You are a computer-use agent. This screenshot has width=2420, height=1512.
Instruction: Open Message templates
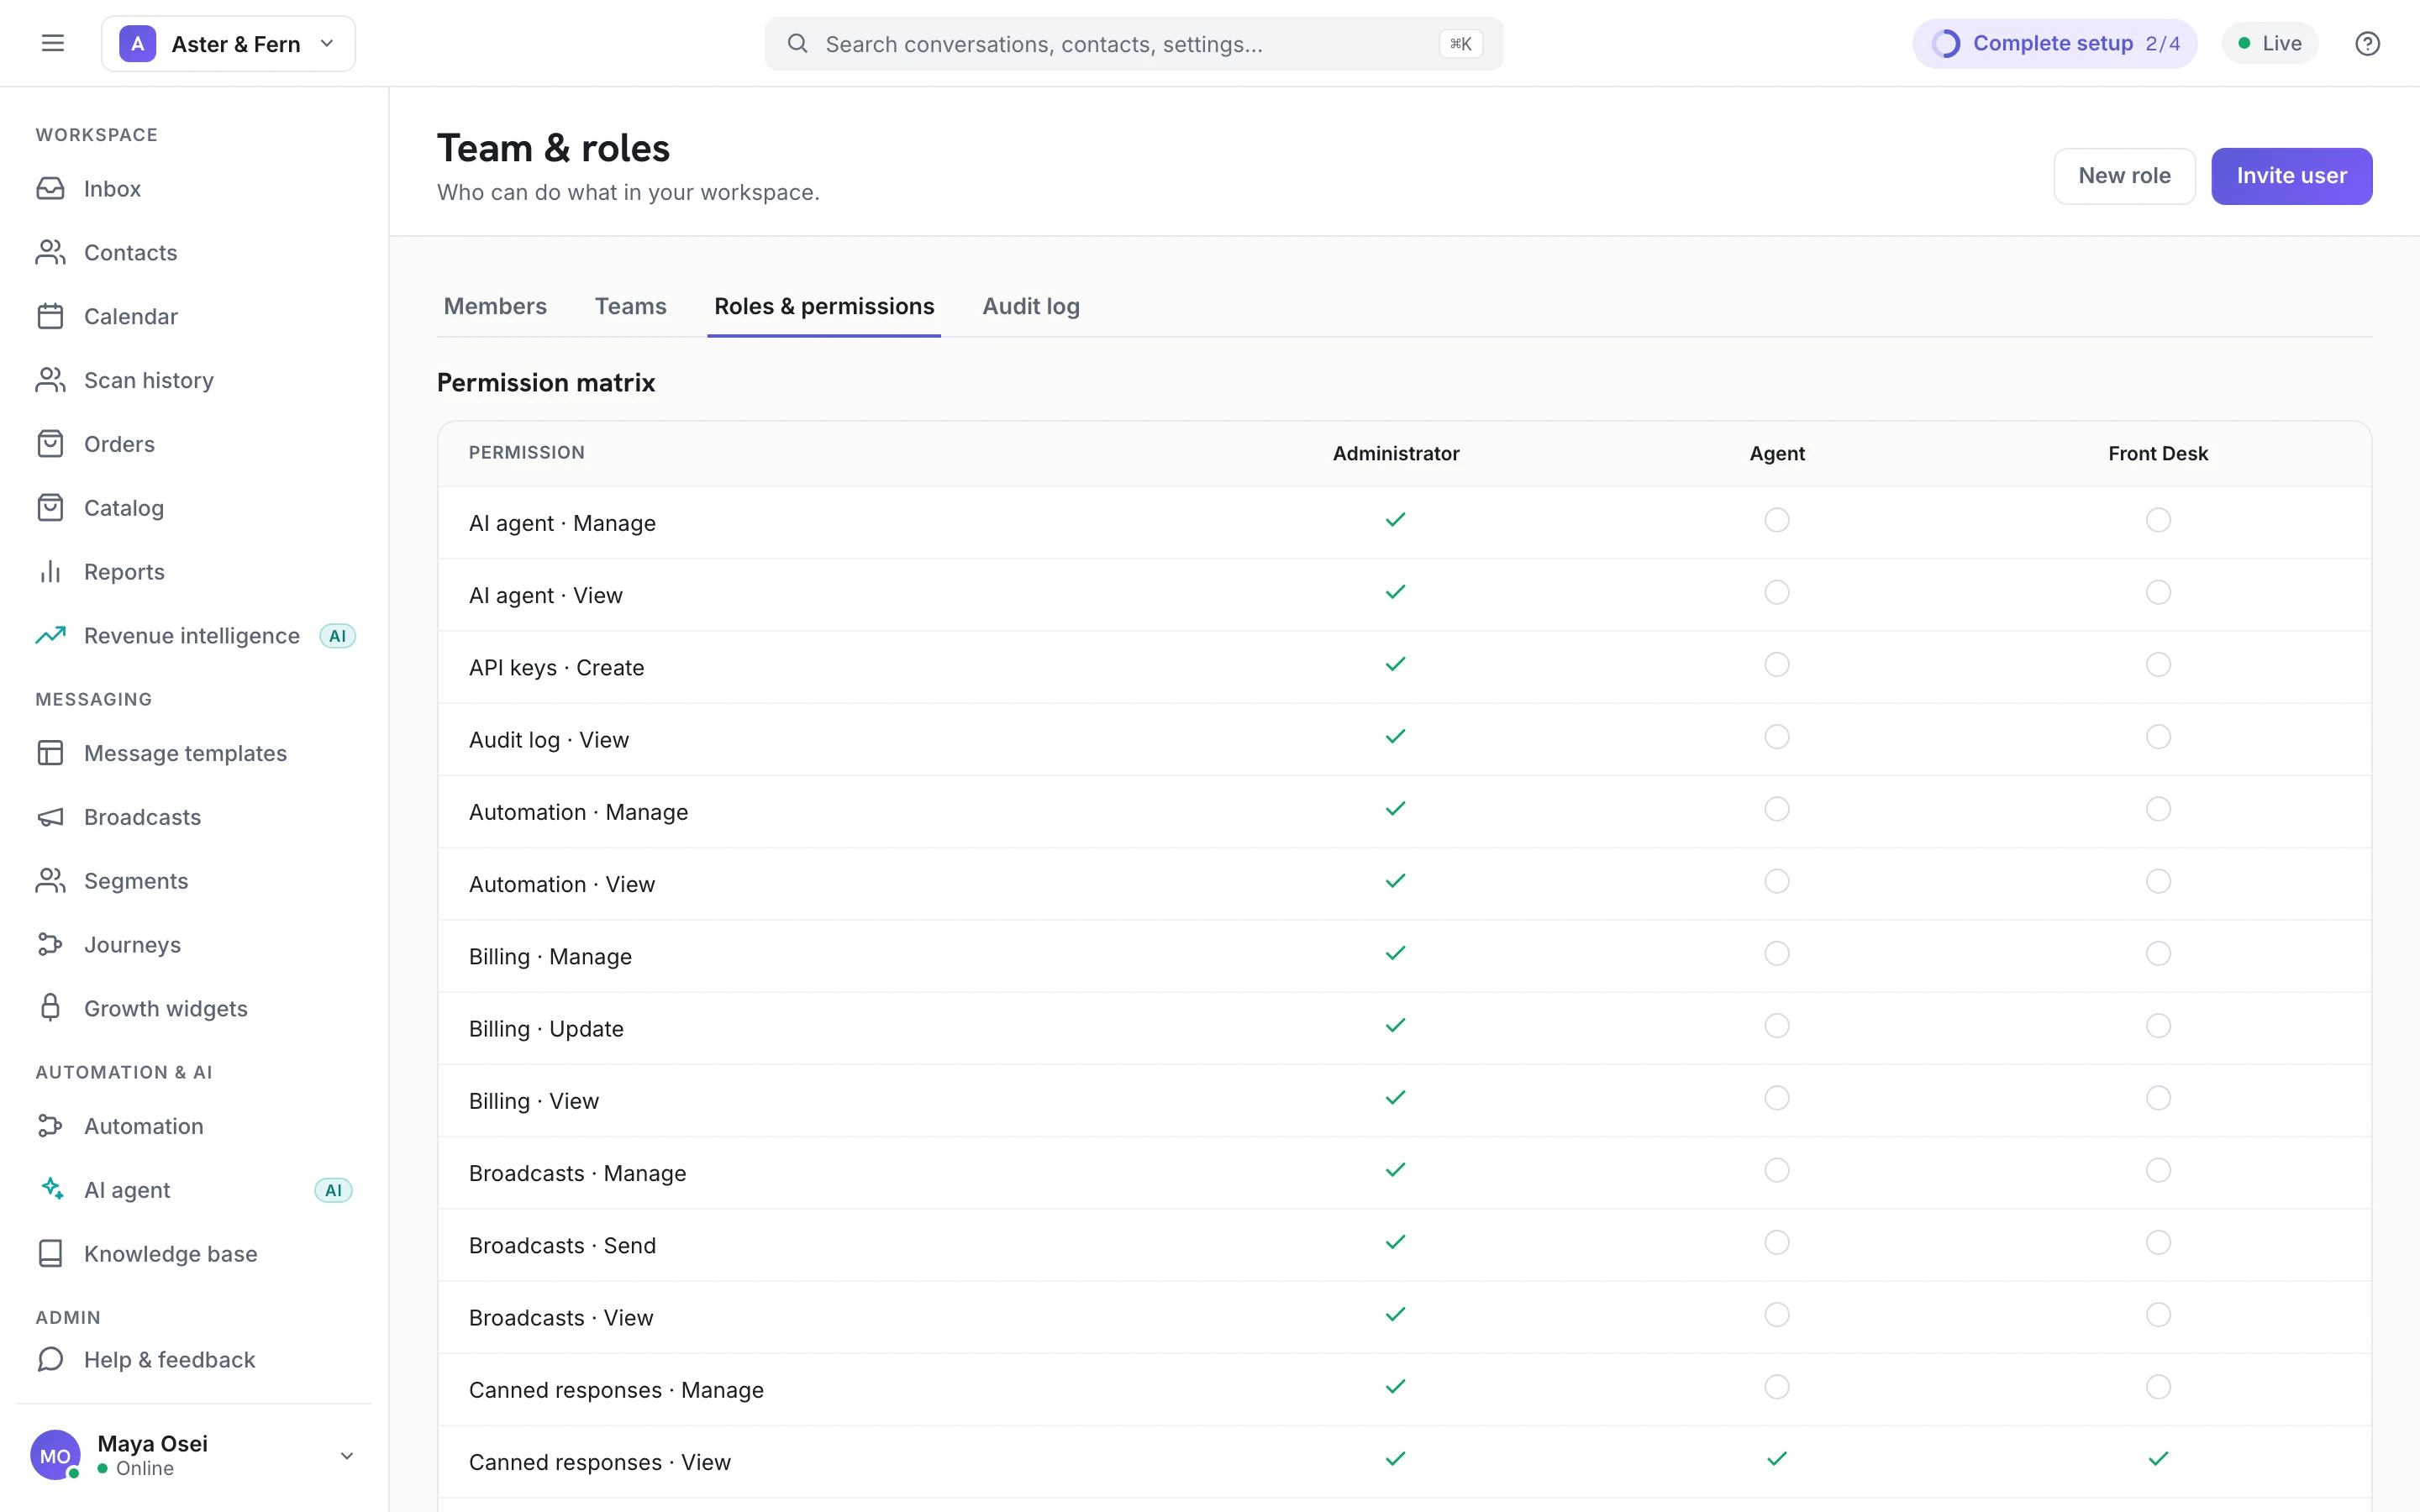click(x=194, y=753)
